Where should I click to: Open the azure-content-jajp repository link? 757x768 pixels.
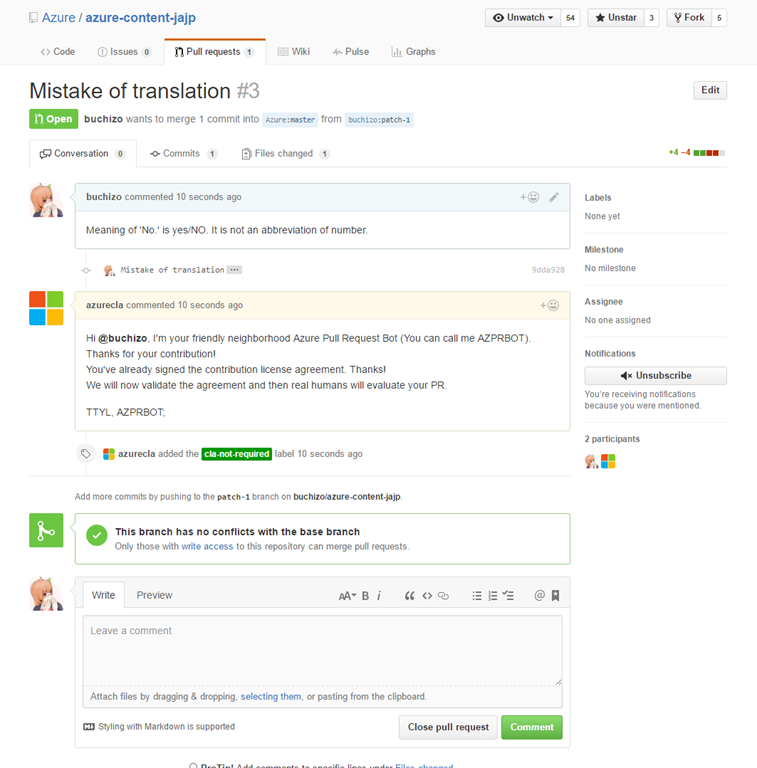point(141,18)
